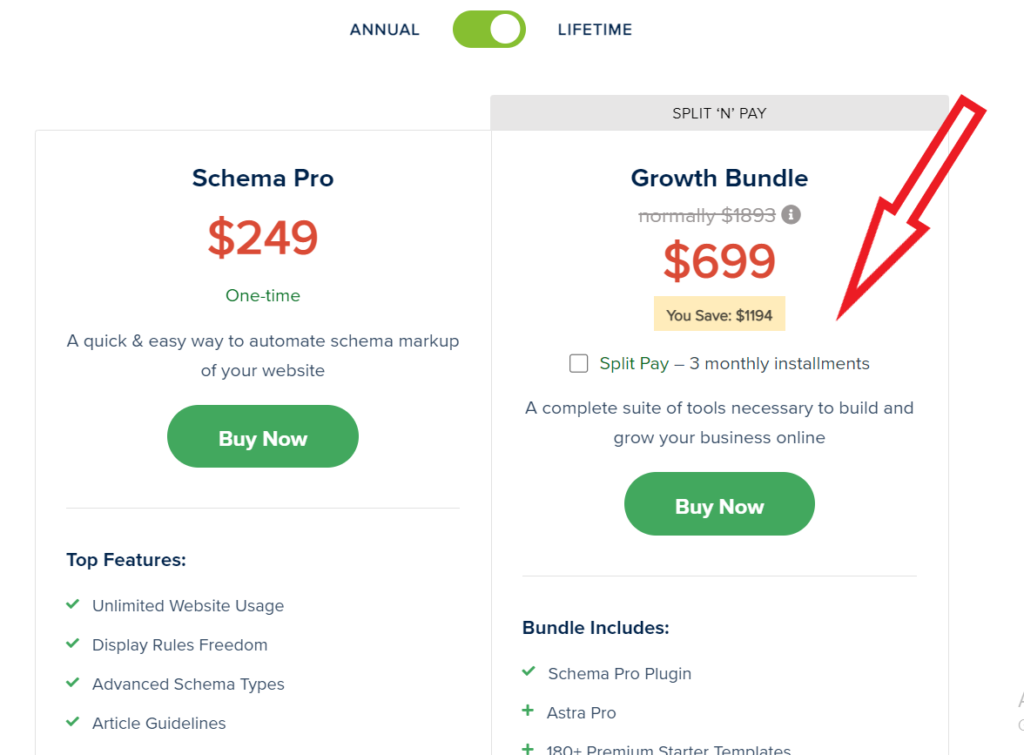Expand the 180+ Premium Starter Templates item
Viewport: 1024px width, 755px height.
(528, 748)
